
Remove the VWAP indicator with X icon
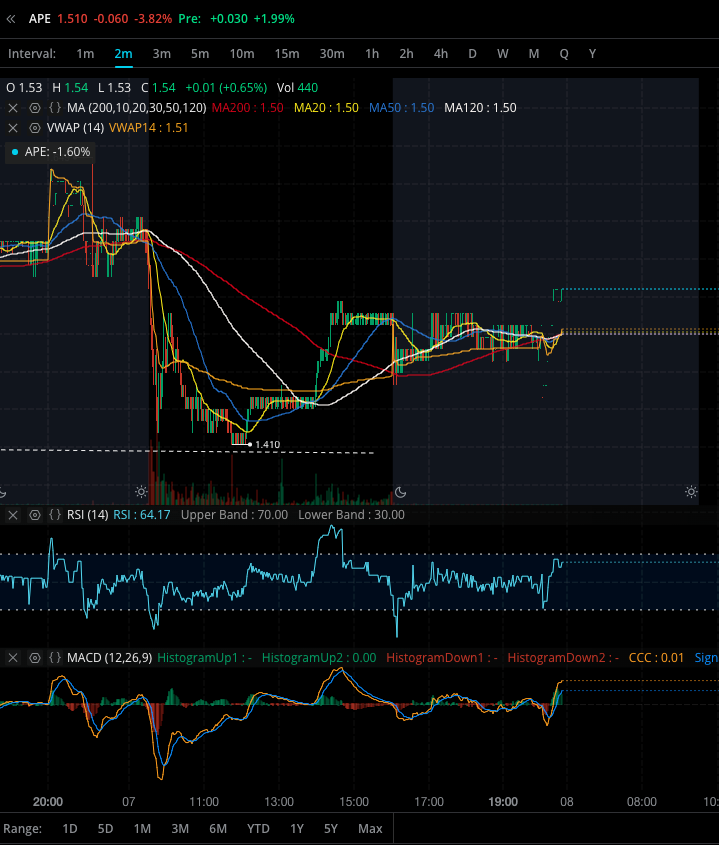click(13, 128)
